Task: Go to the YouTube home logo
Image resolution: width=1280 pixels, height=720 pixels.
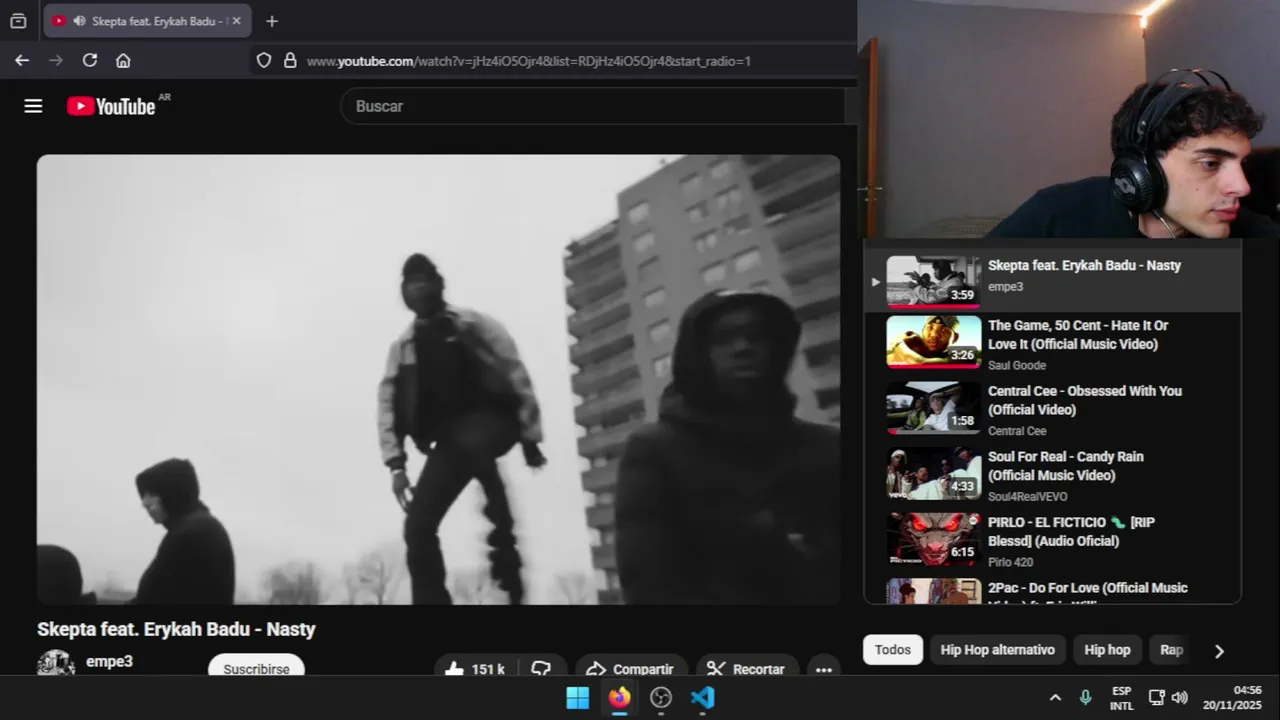Action: click(111, 106)
